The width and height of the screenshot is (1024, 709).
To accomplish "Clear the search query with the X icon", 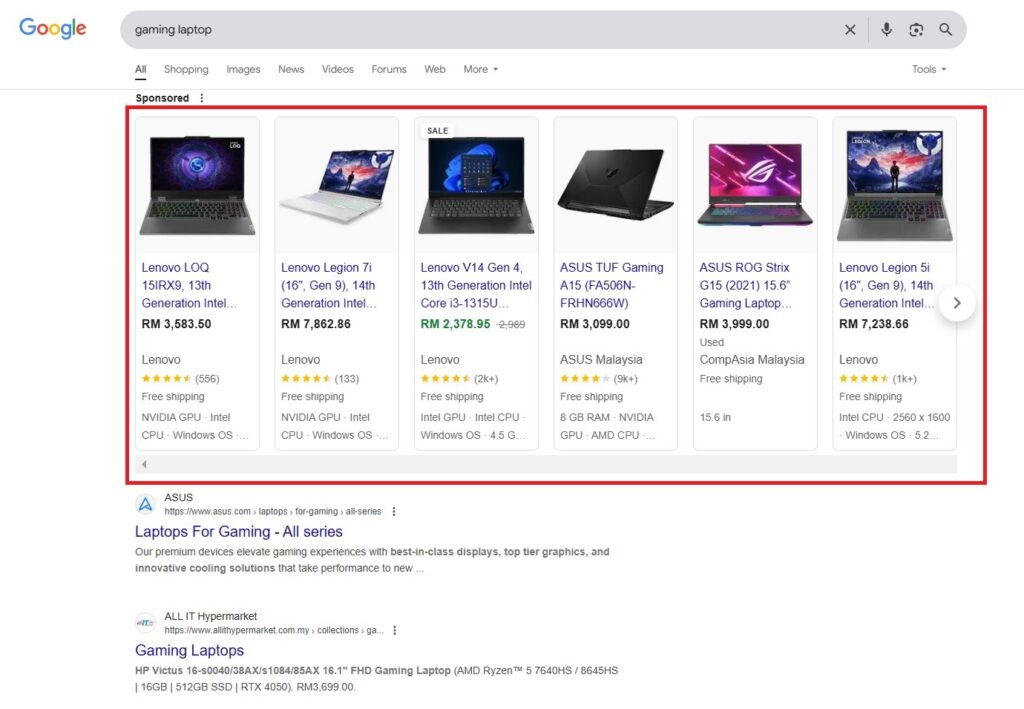I will click(x=850, y=29).
